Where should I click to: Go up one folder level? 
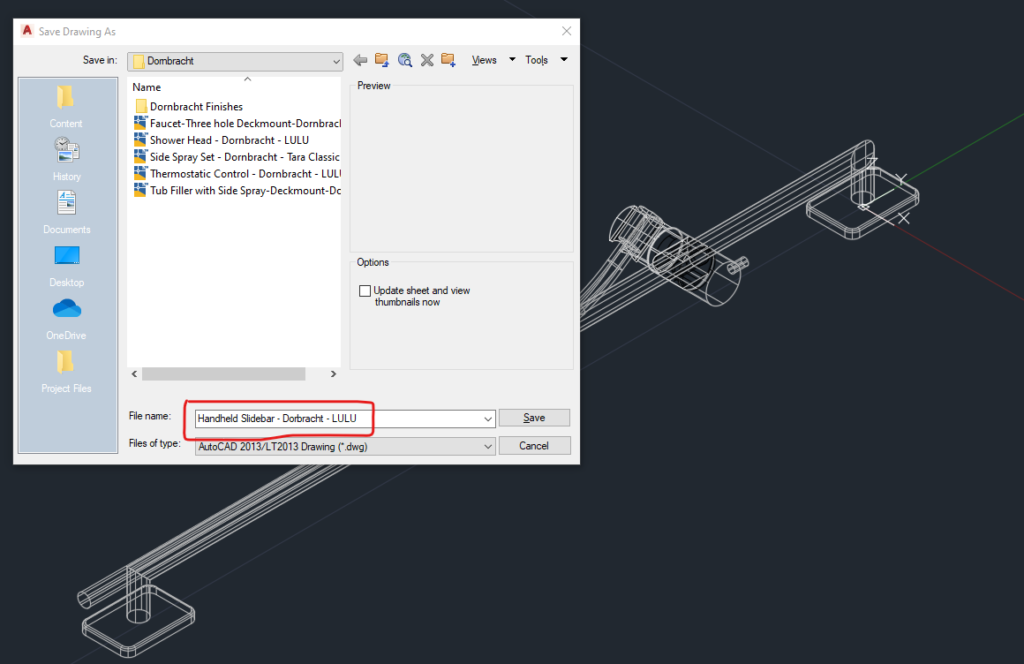tap(382, 60)
